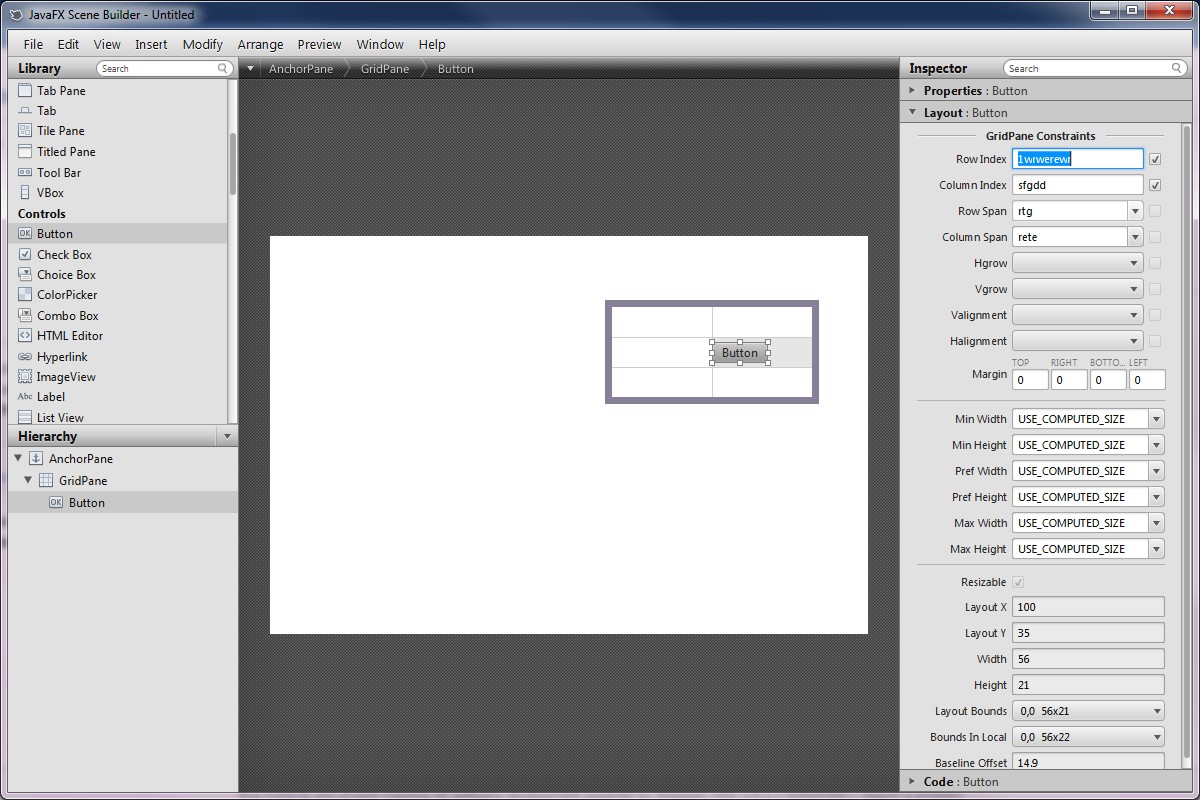Select the ColorPicker control icon
Image resolution: width=1200 pixels, height=800 pixels.
pos(25,295)
